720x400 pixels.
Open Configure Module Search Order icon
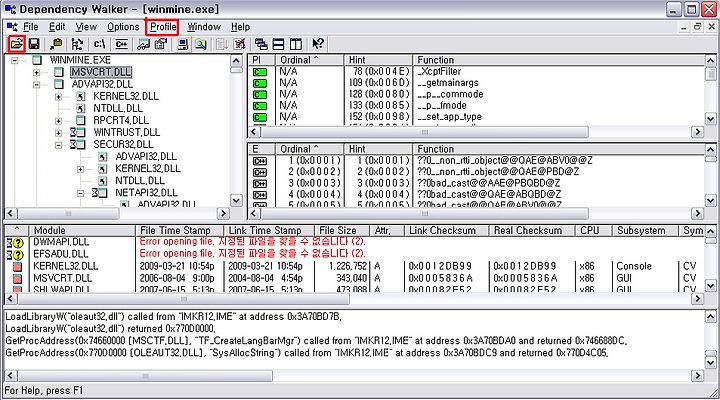[x=201, y=44]
